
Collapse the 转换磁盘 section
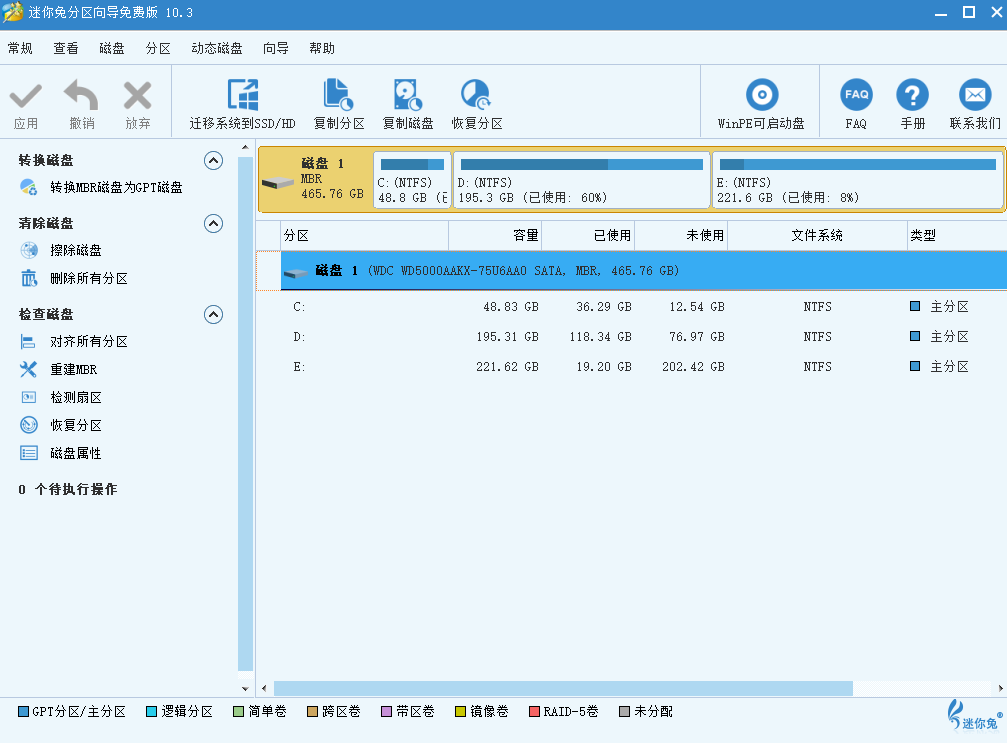(x=213, y=160)
